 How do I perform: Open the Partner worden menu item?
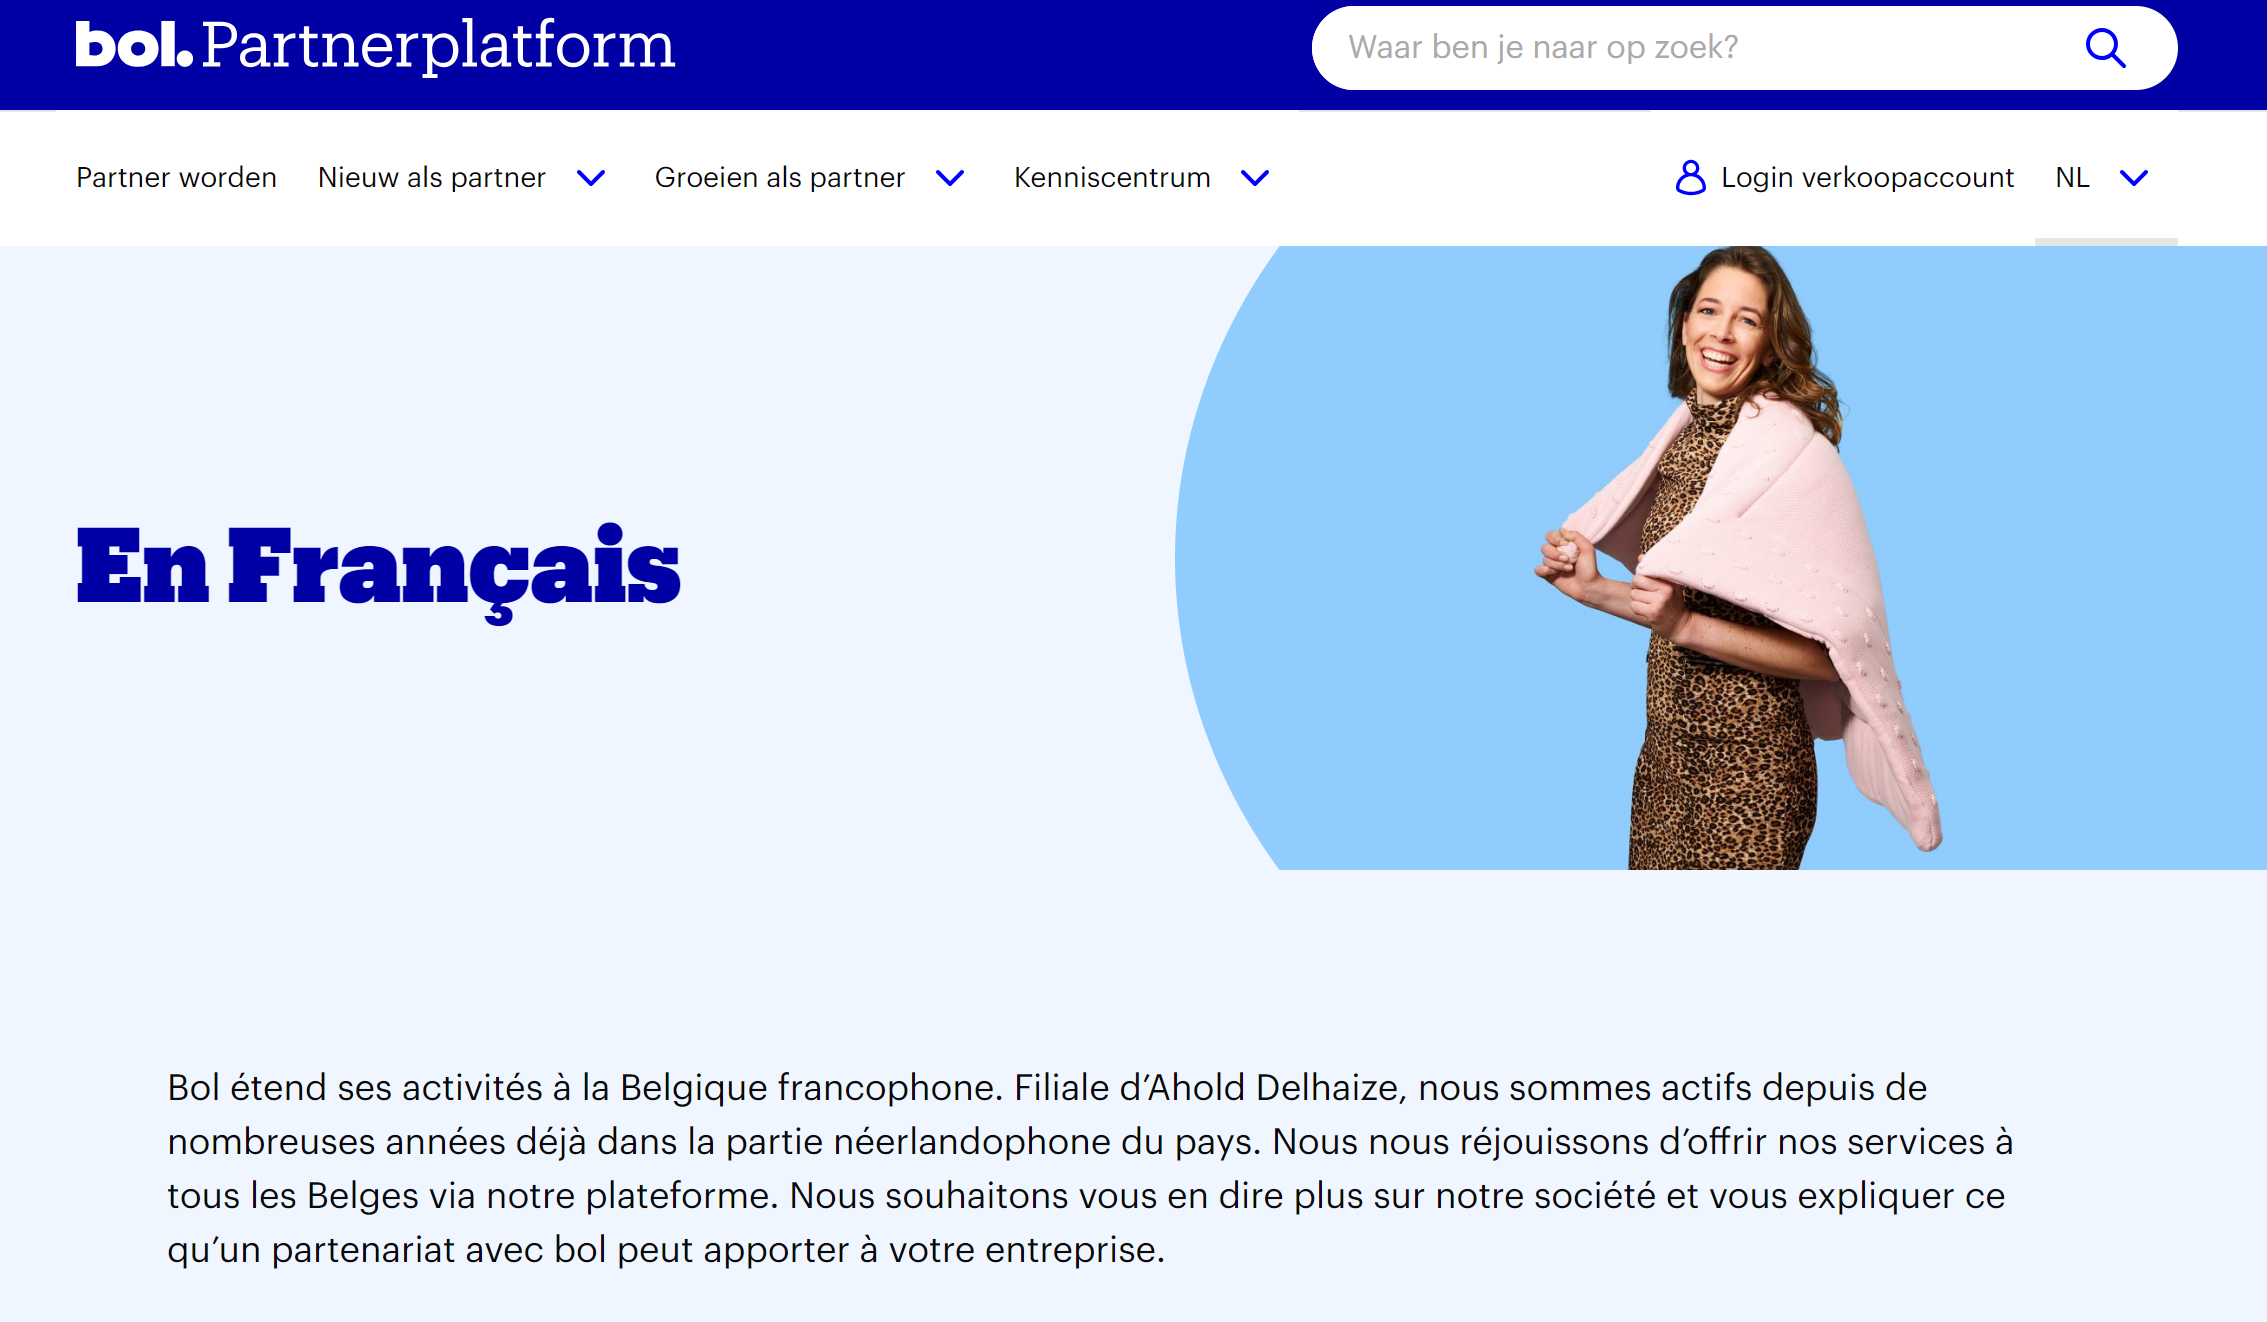(177, 178)
